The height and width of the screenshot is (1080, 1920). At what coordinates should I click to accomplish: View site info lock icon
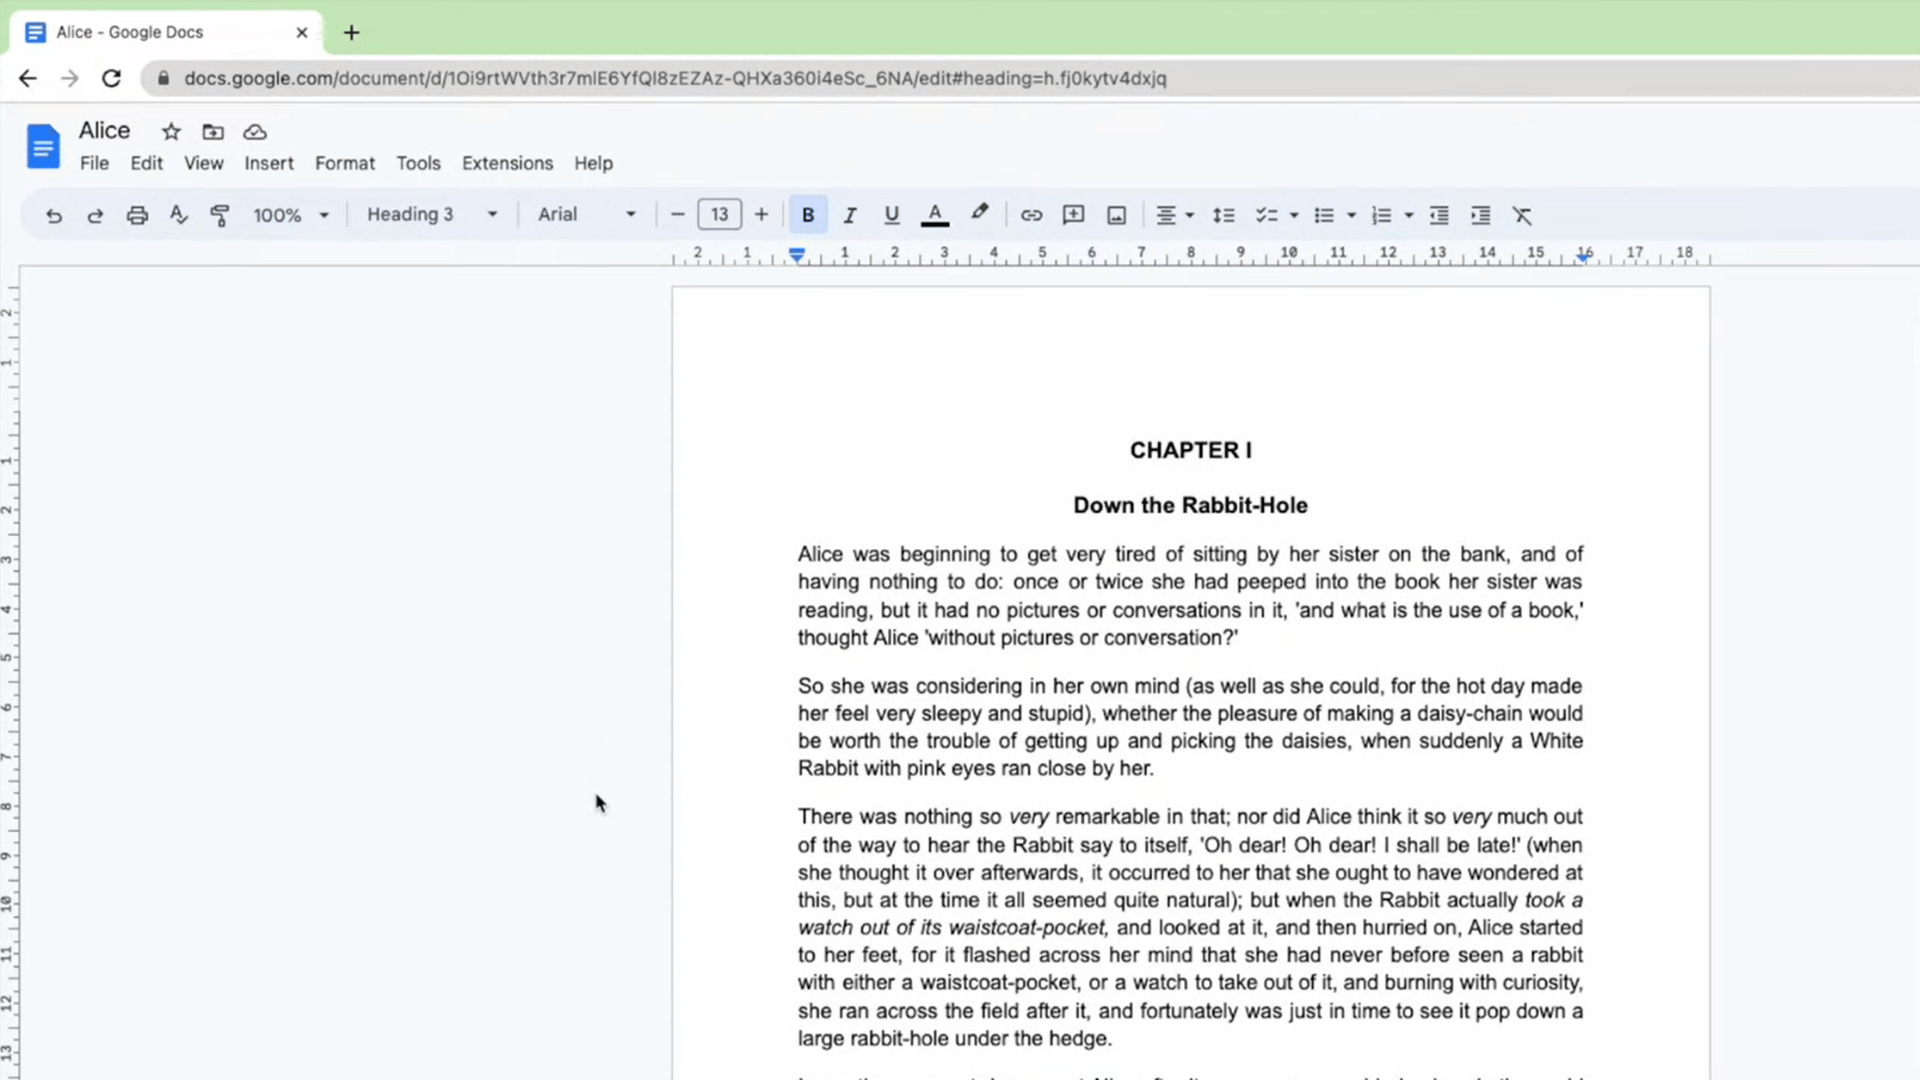[x=164, y=78]
